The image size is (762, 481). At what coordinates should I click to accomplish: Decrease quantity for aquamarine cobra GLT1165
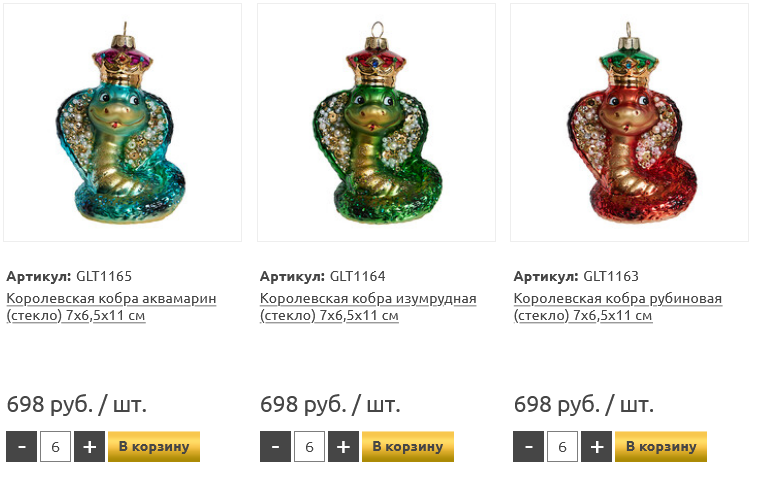click(x=21, y=447)
